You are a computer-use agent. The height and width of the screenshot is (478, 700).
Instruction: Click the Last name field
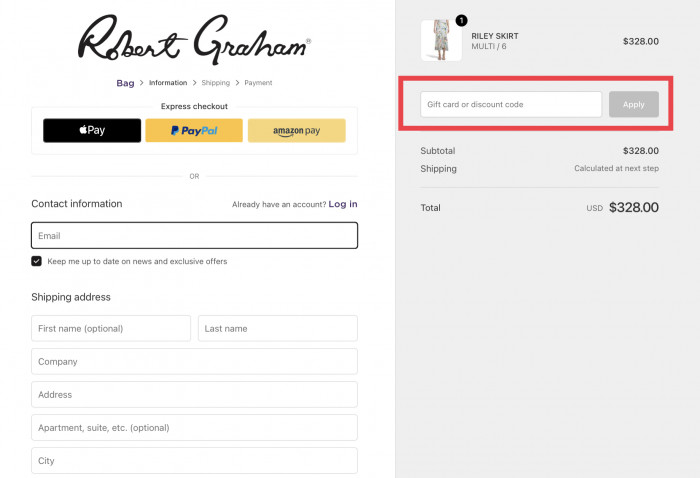(278, 328)
